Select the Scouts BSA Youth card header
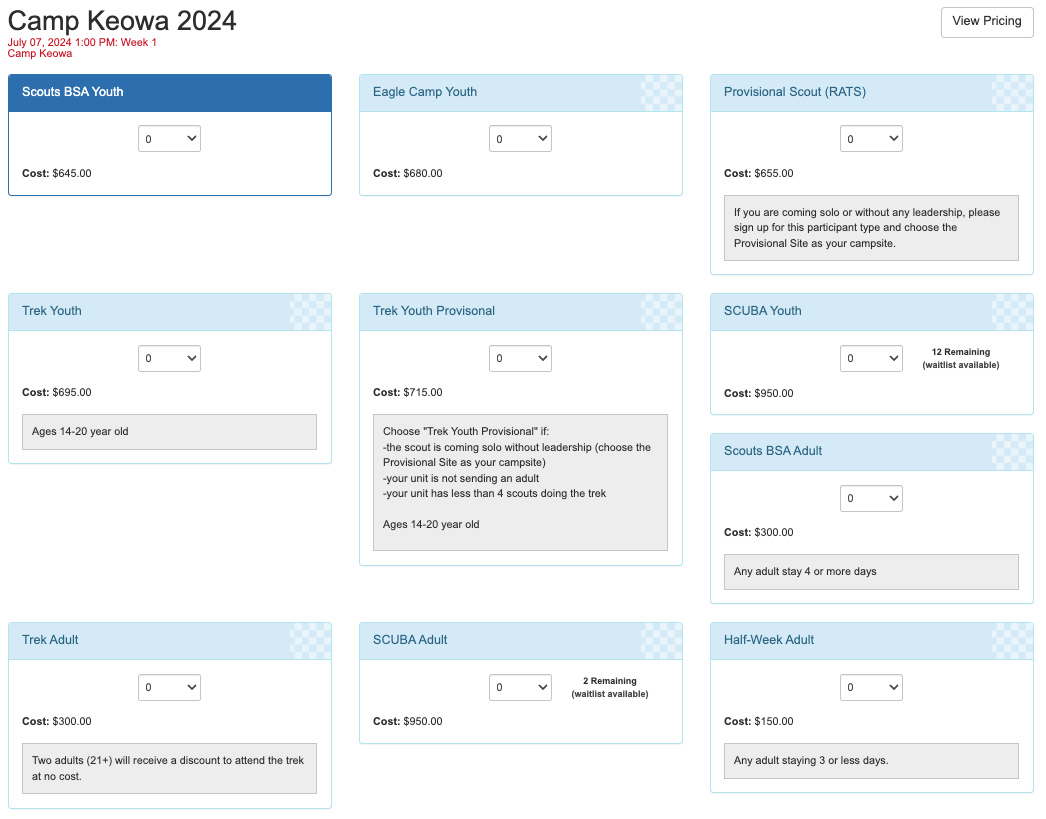Image resolution: width=1046 pixels, height=819 pixels. pyautogui.click(x=169, y=92)
